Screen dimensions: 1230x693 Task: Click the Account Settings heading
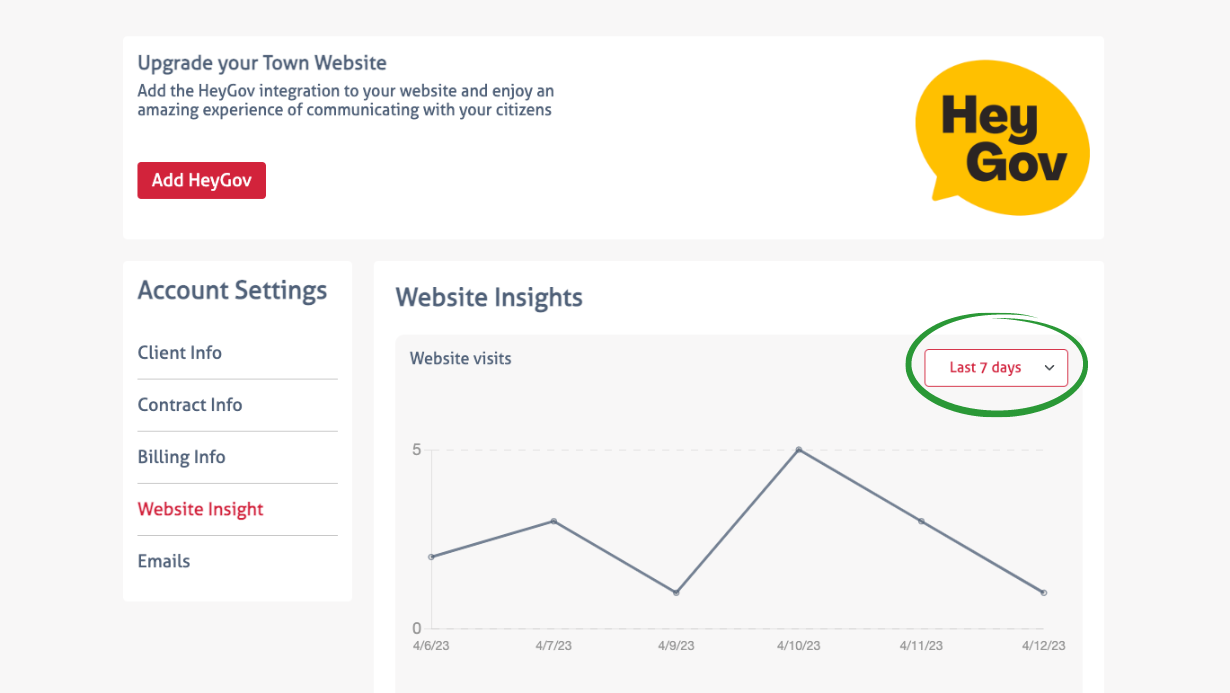point(232,291)
